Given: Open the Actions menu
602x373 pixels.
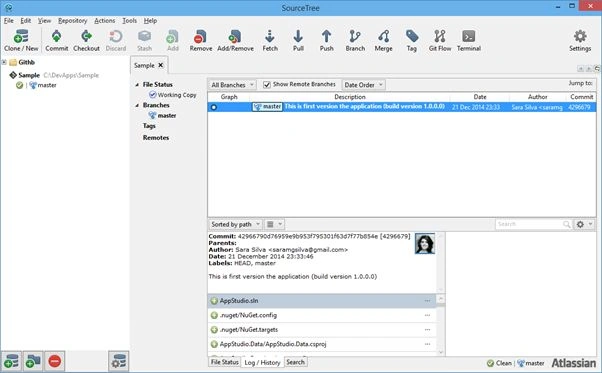Looking at the screenshot, I should pos(104,21).
